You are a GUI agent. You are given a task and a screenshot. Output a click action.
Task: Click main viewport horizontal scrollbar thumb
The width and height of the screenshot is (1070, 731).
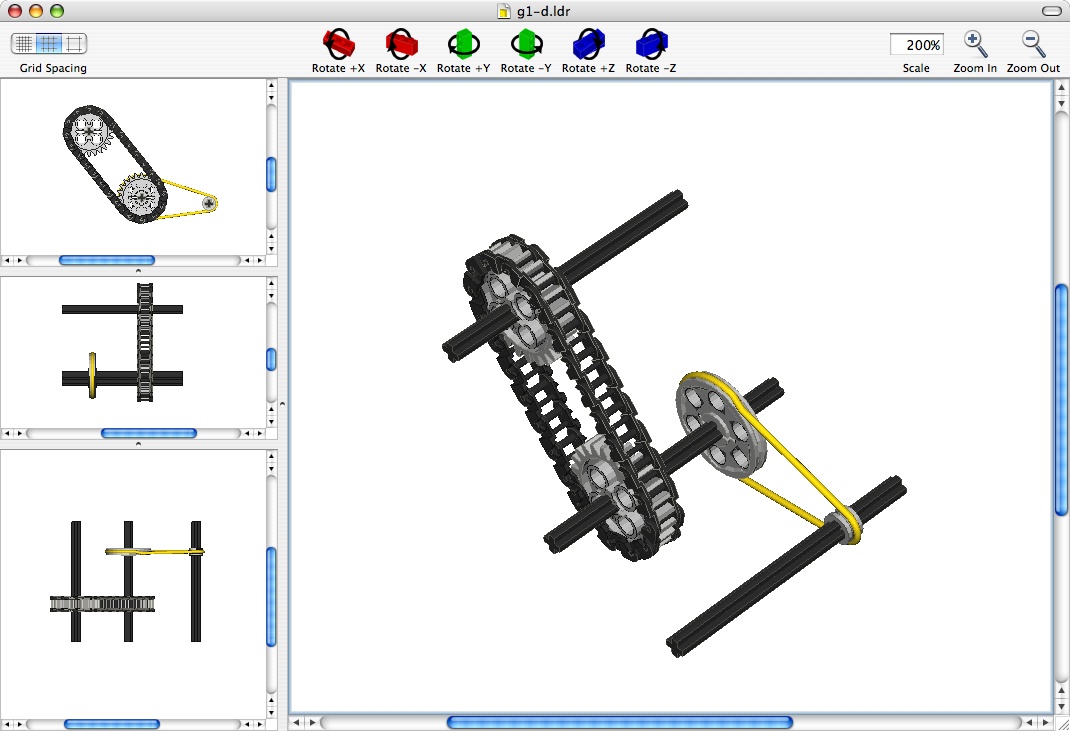click(620, 722)
